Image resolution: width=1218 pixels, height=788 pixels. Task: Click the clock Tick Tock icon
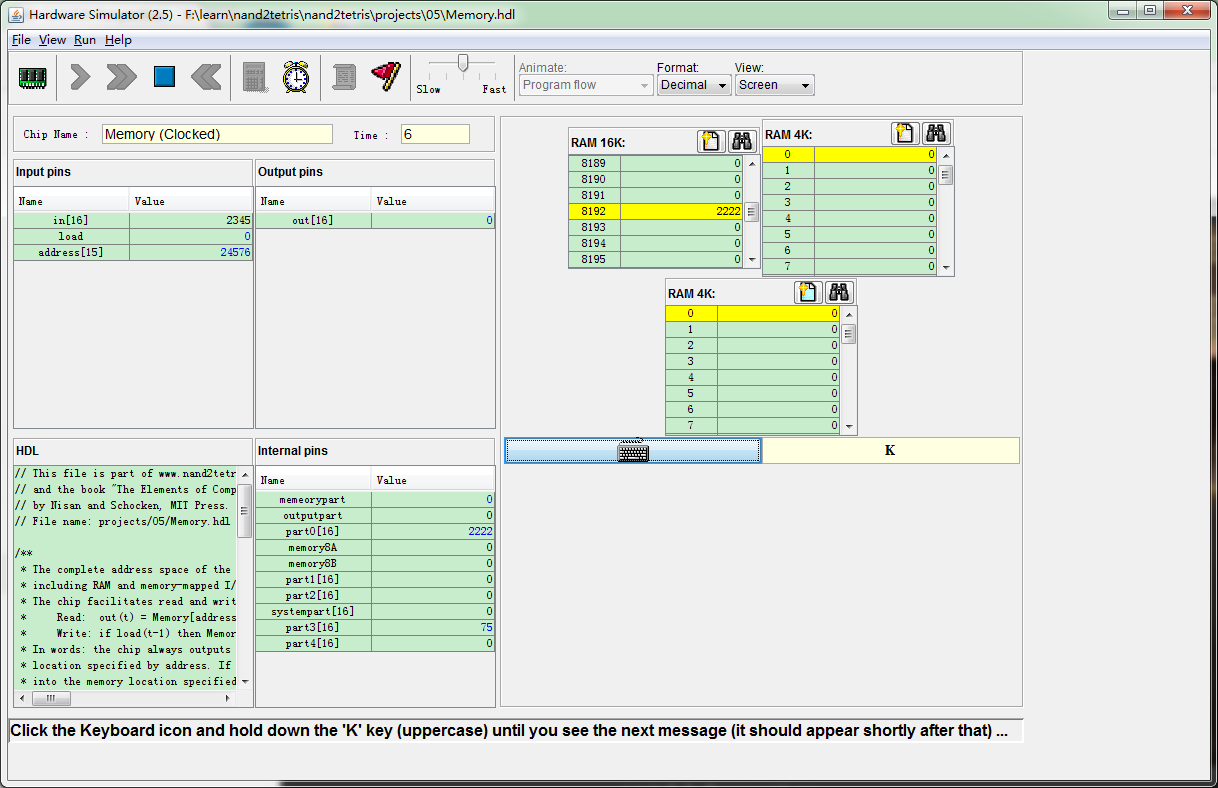click(x=295, y=77)
